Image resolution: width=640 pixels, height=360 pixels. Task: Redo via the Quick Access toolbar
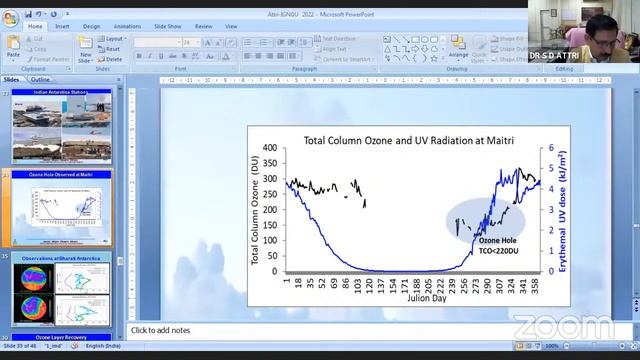tap(53, 14)
